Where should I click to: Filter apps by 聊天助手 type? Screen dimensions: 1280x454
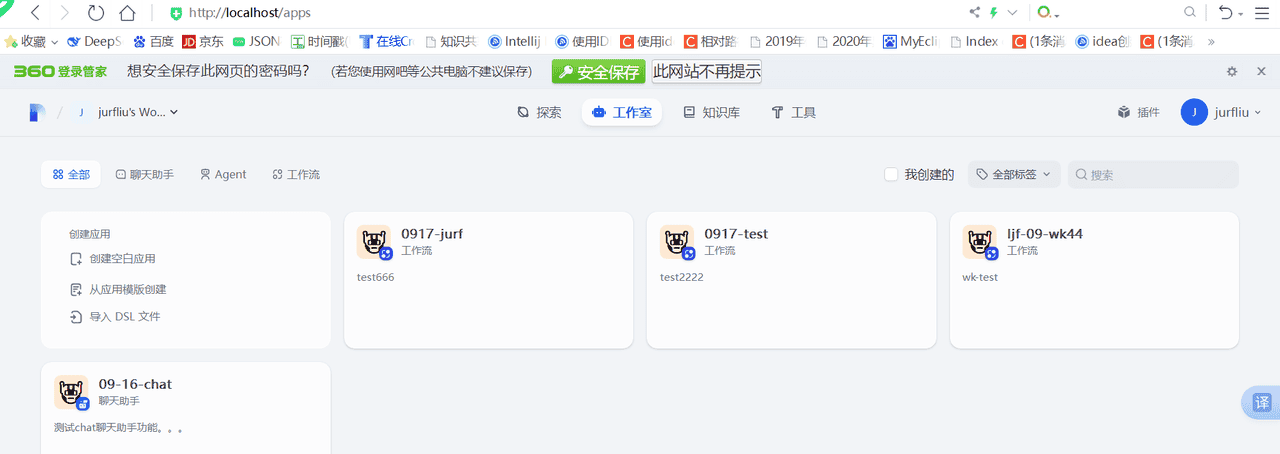click(x=145, y=175)
